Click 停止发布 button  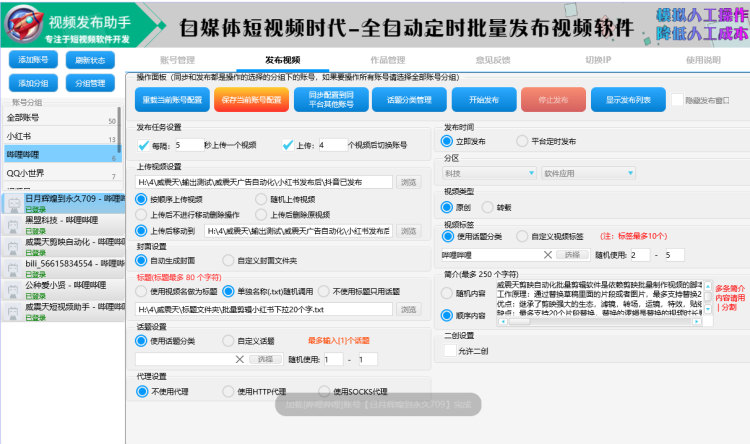click(553, 100)
